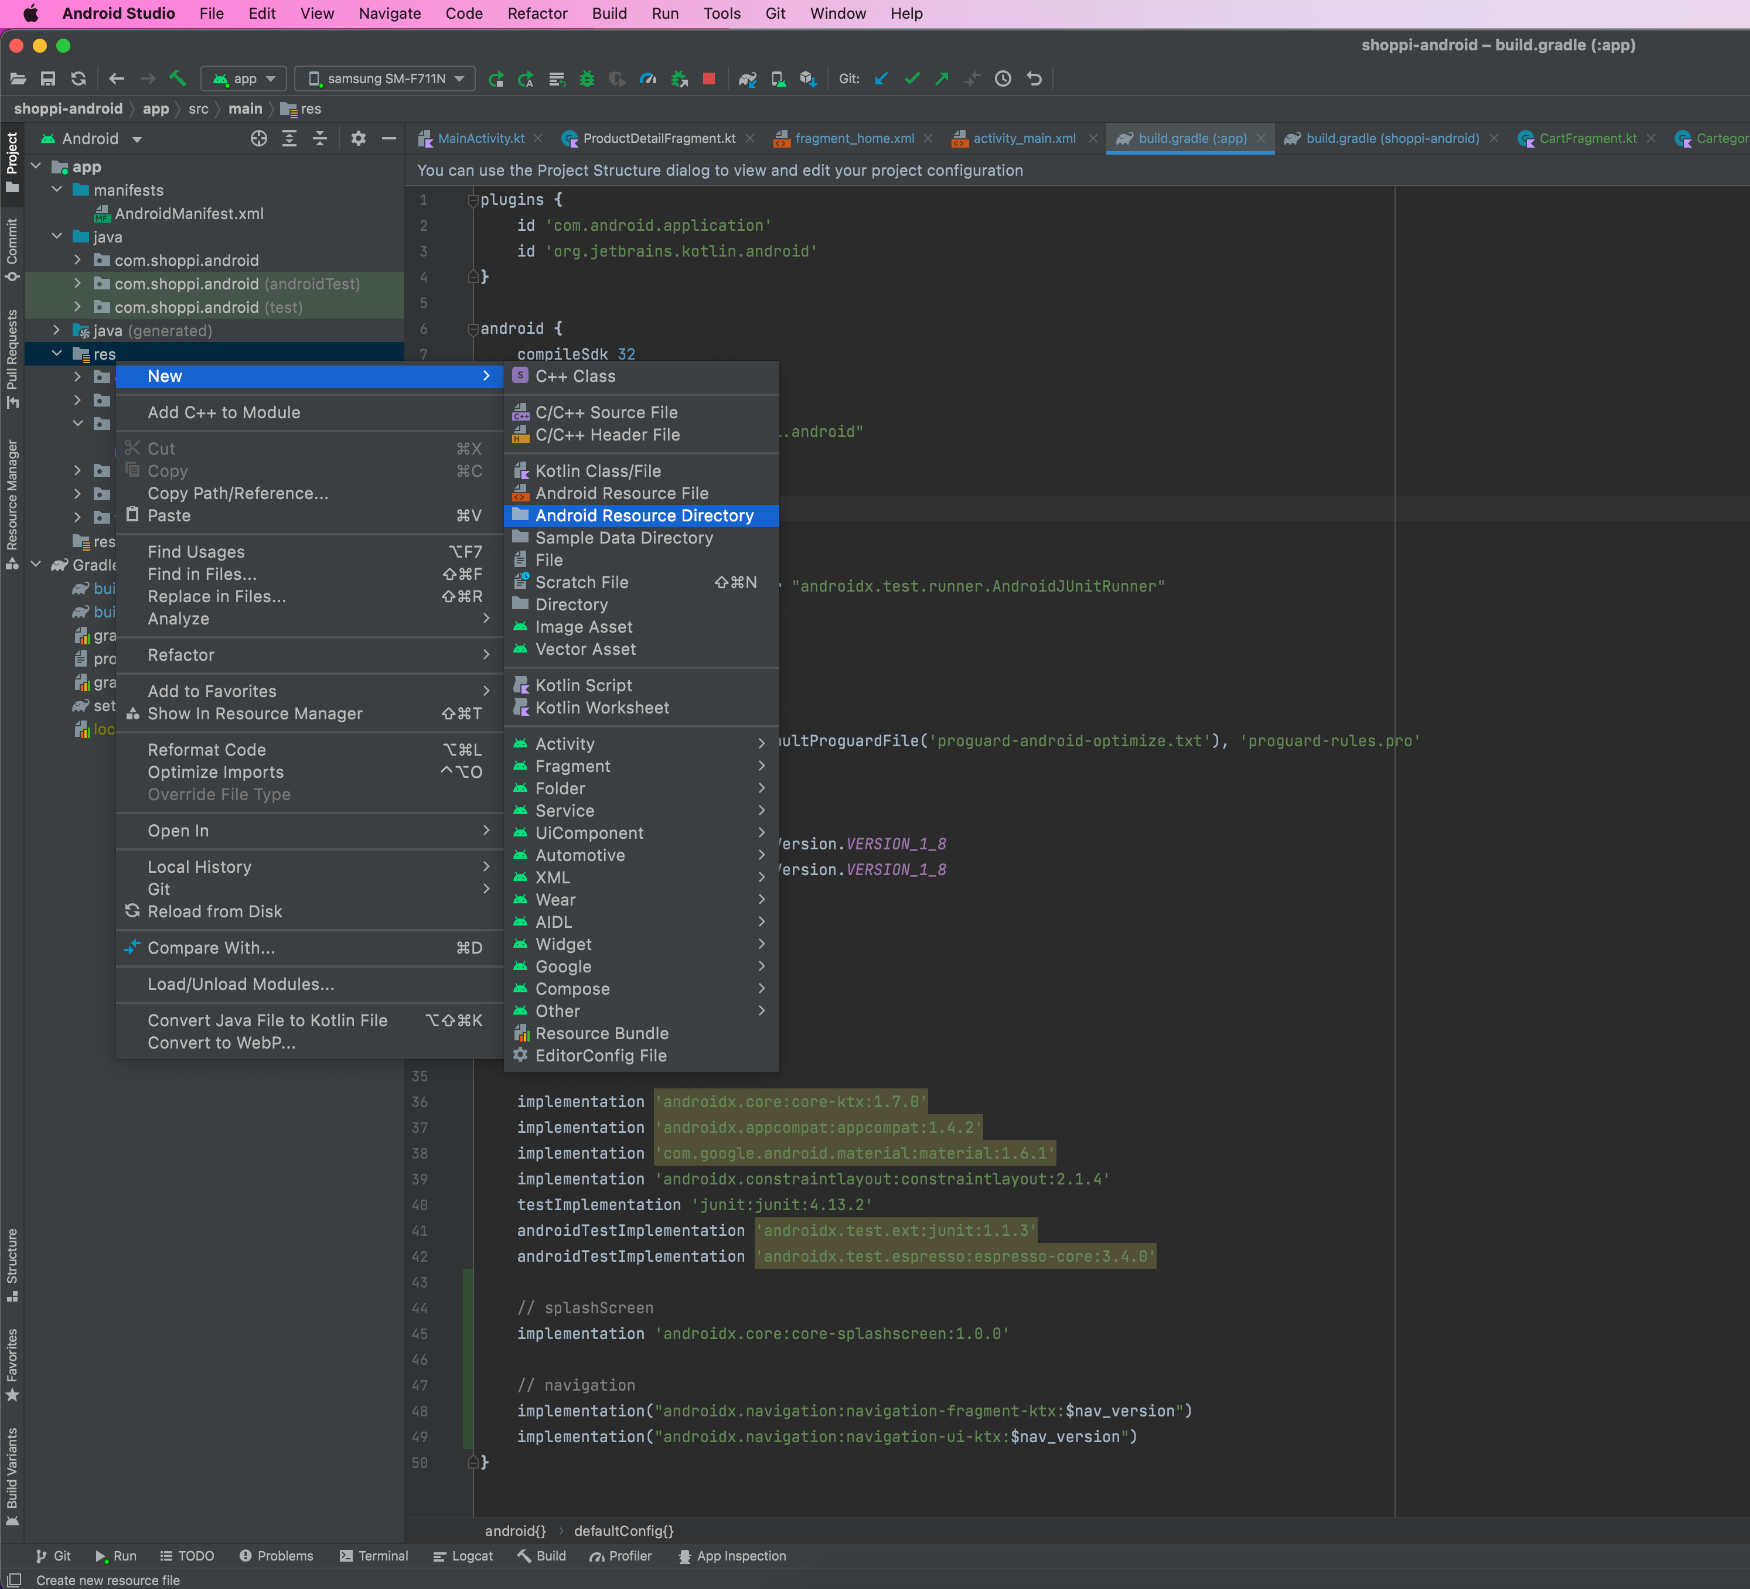Stop the running app with the red square
Image resolution: width=1750 pixels, height=1589 pixels.
[709, 79]
